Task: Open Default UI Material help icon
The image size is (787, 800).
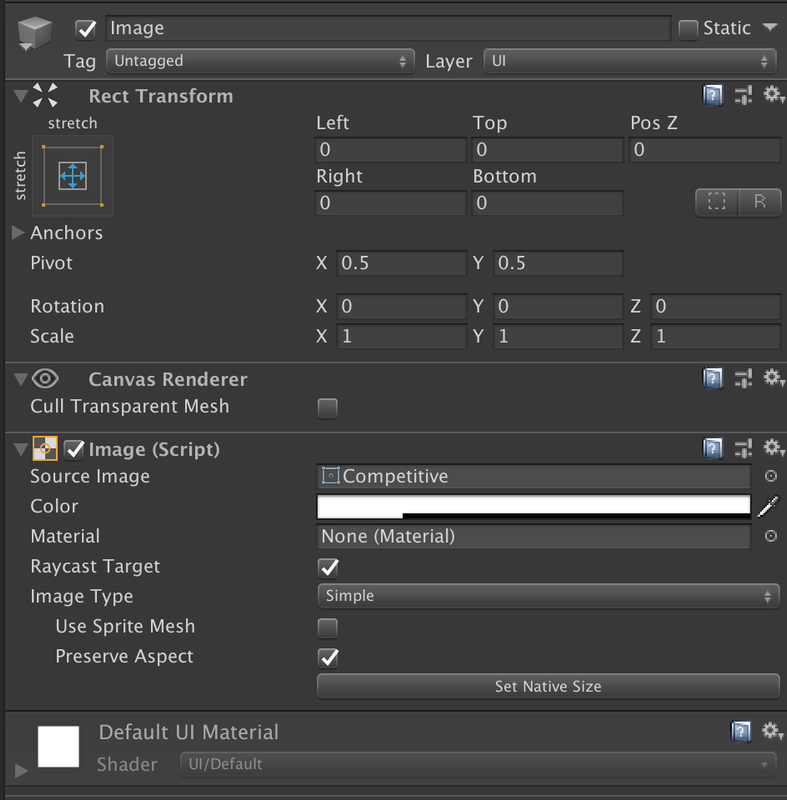Action: tap(741, 731)
